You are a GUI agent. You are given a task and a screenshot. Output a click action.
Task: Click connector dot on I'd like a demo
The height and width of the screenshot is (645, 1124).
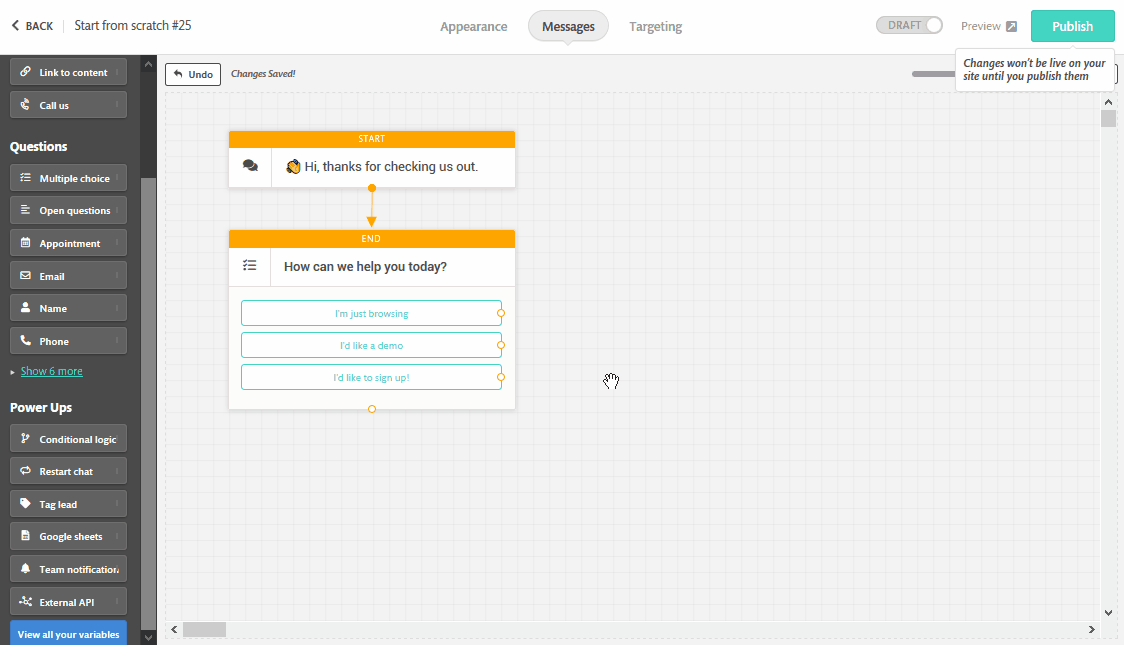tap(501, 345)
